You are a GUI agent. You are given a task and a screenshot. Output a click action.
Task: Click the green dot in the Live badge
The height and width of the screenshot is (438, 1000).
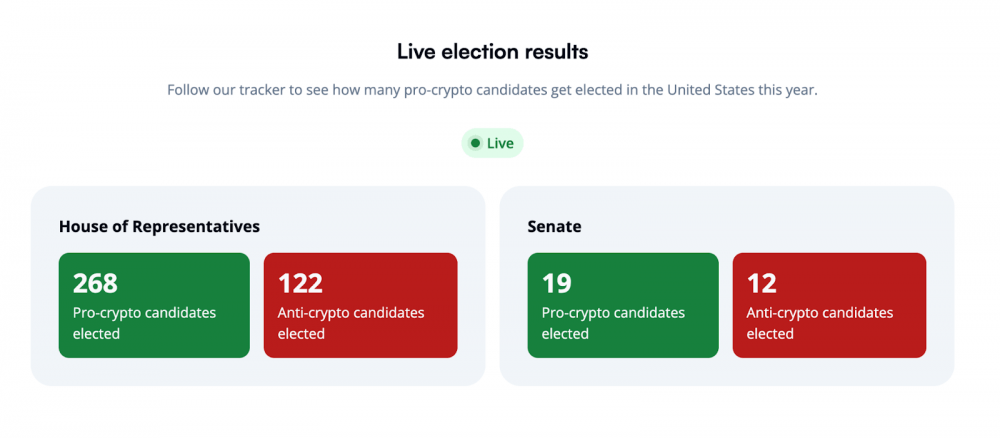point(475,143)
